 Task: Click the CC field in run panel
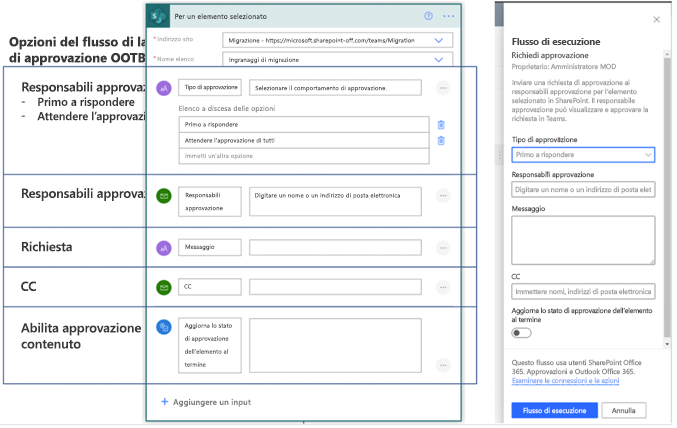(x=585, y=293)
